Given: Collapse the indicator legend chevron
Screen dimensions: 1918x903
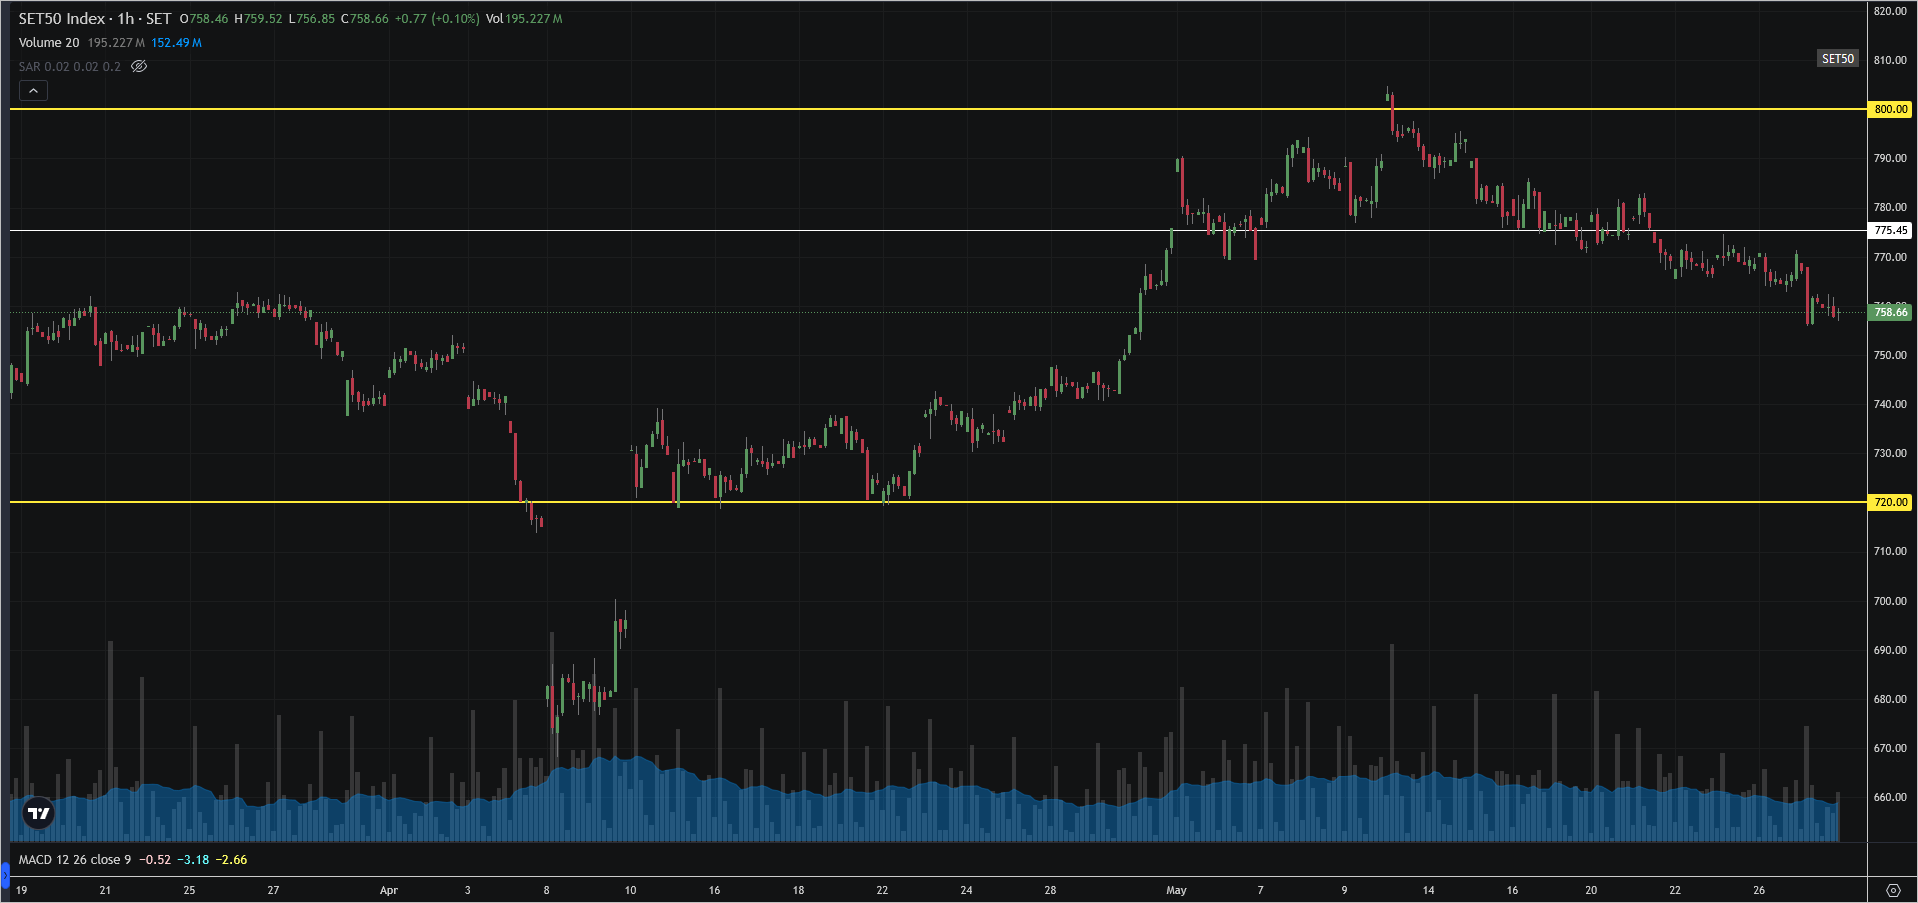Looking at the screenshot, I should (x=33, y=91).
